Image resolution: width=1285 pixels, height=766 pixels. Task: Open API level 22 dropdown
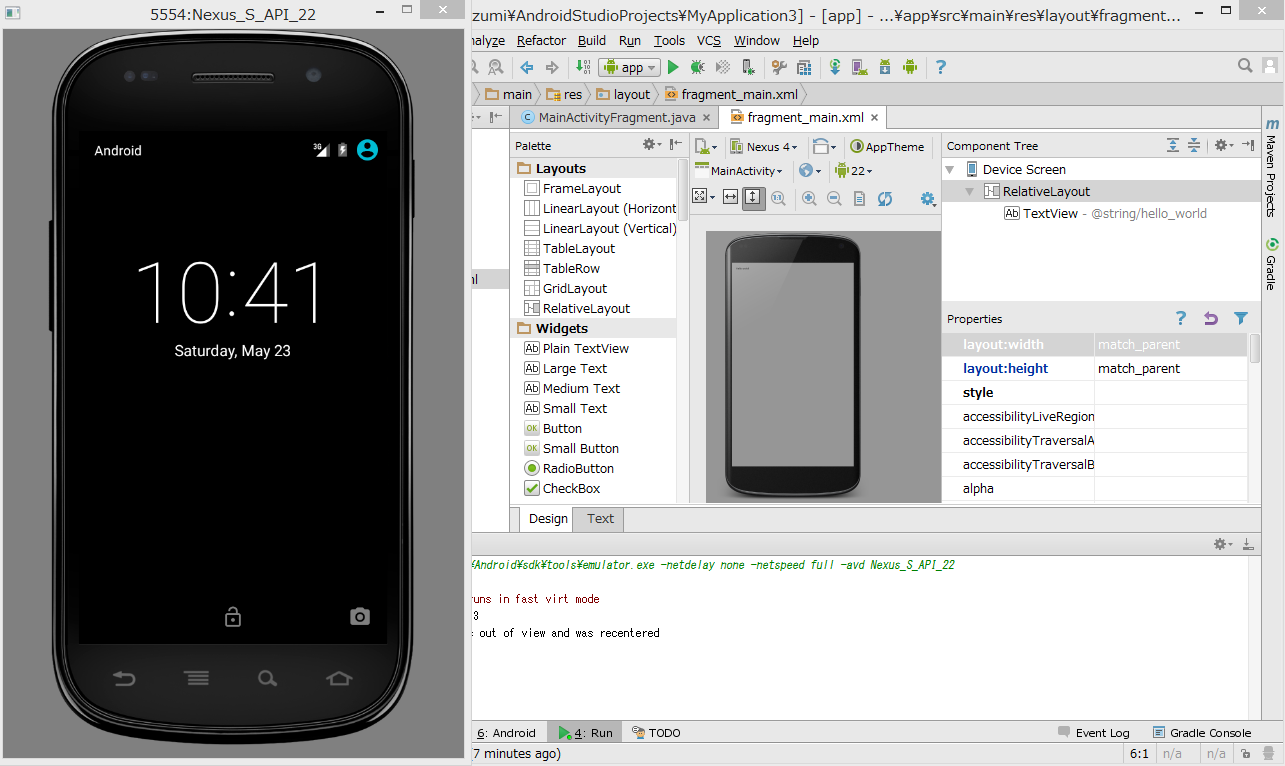pos(853,171)
